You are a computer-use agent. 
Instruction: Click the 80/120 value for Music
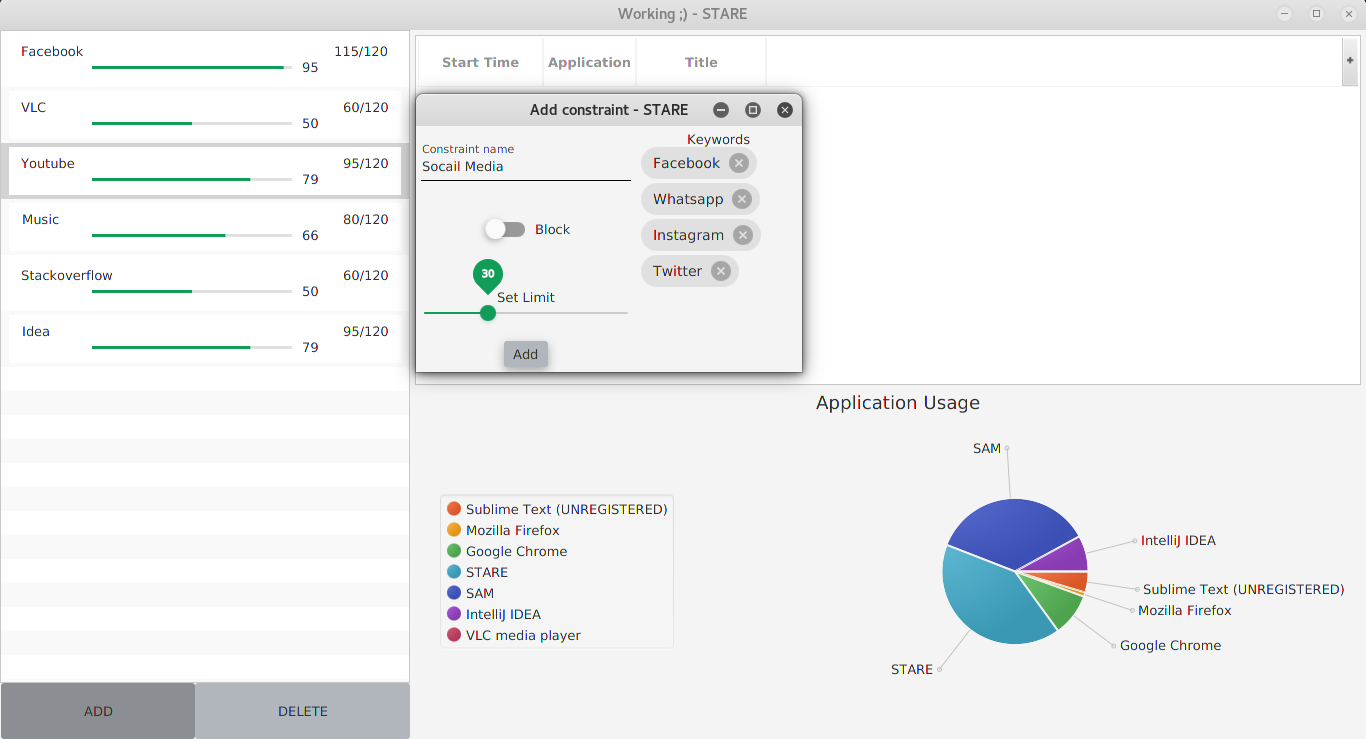point(366,219)
